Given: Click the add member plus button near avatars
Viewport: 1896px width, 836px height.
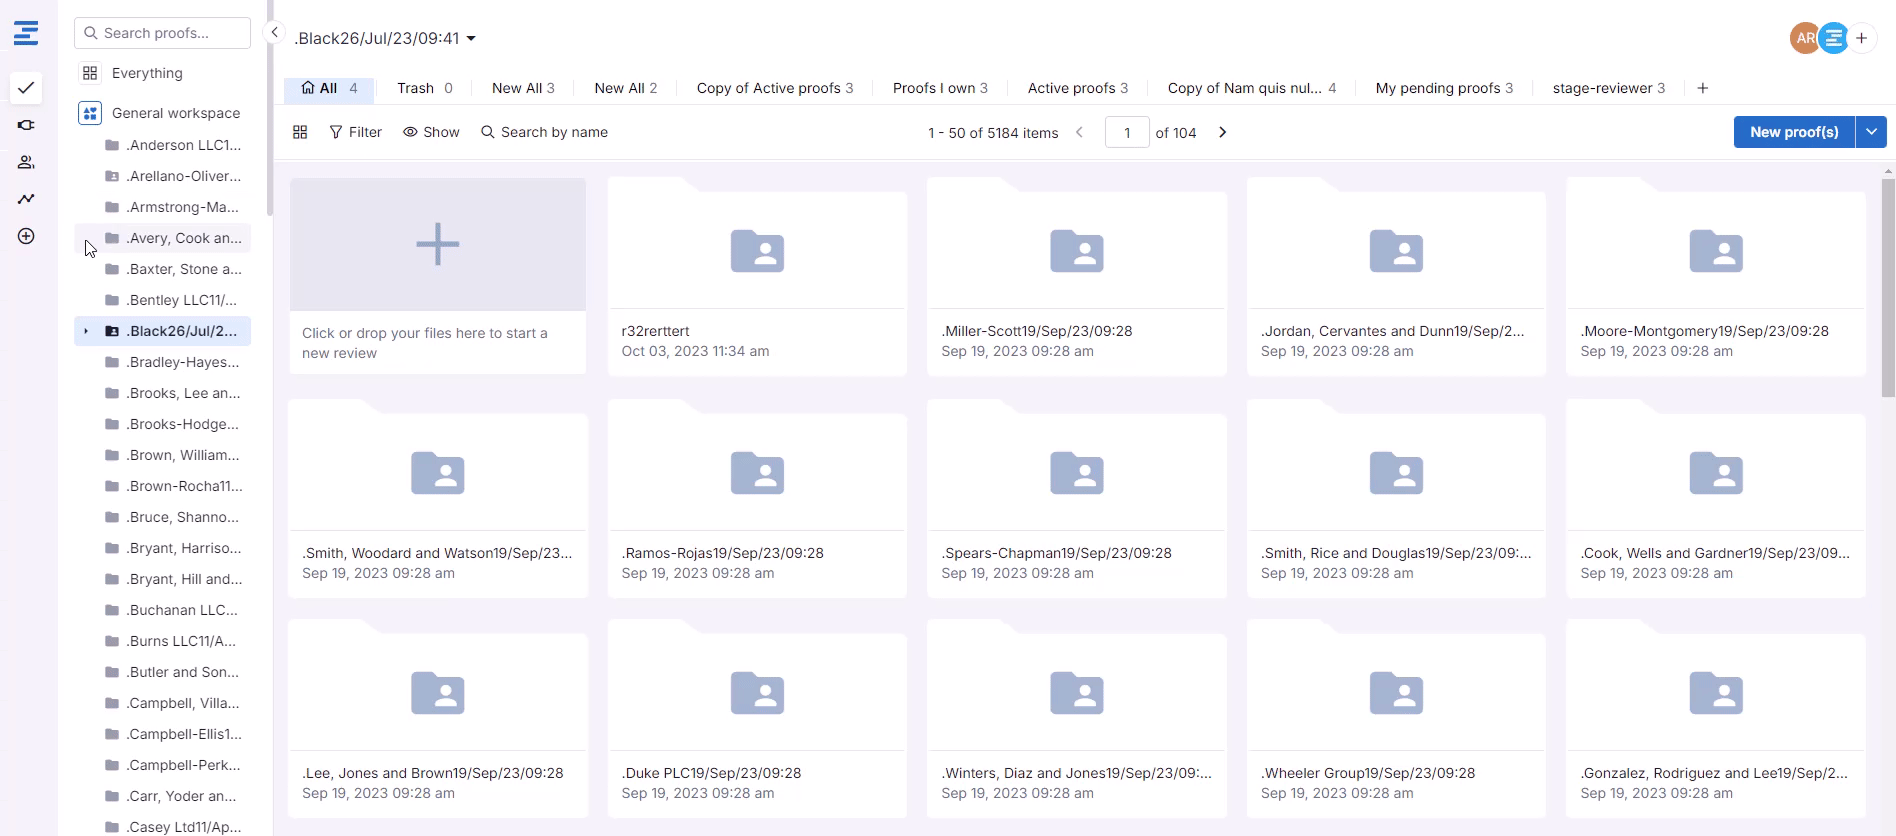Looking at the screenshot, I should coord(1861,38).
